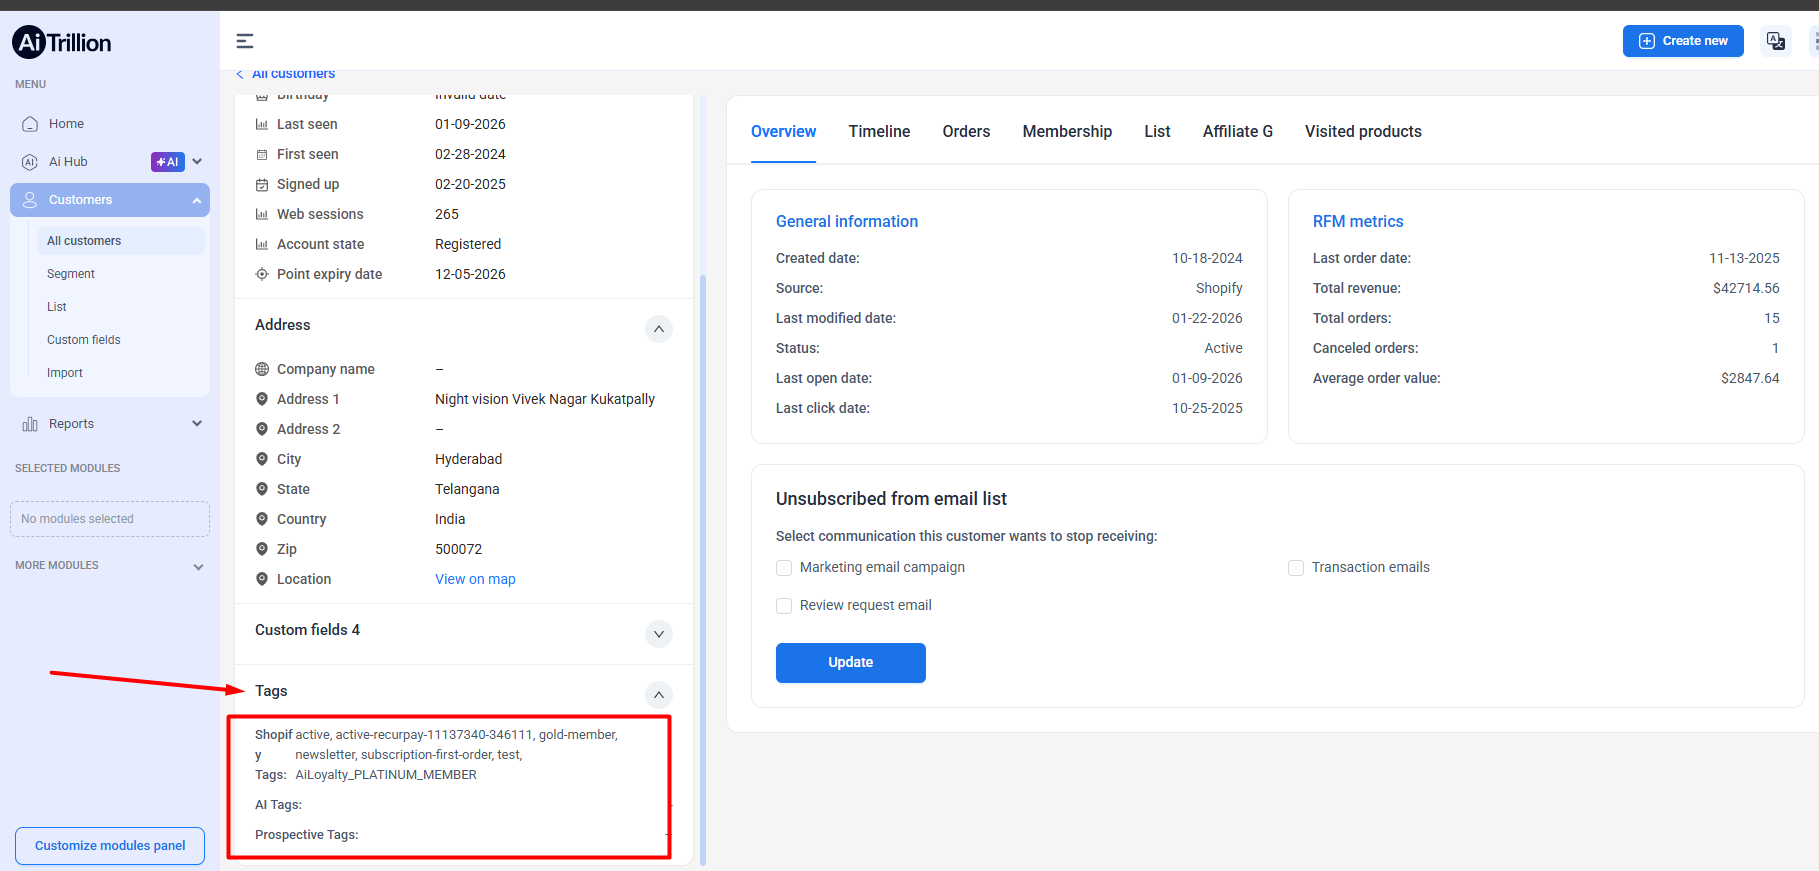This screenshot has height=871, width=1819.
Task: Expand the Custom fields 4 section
Action: point(658,634)
